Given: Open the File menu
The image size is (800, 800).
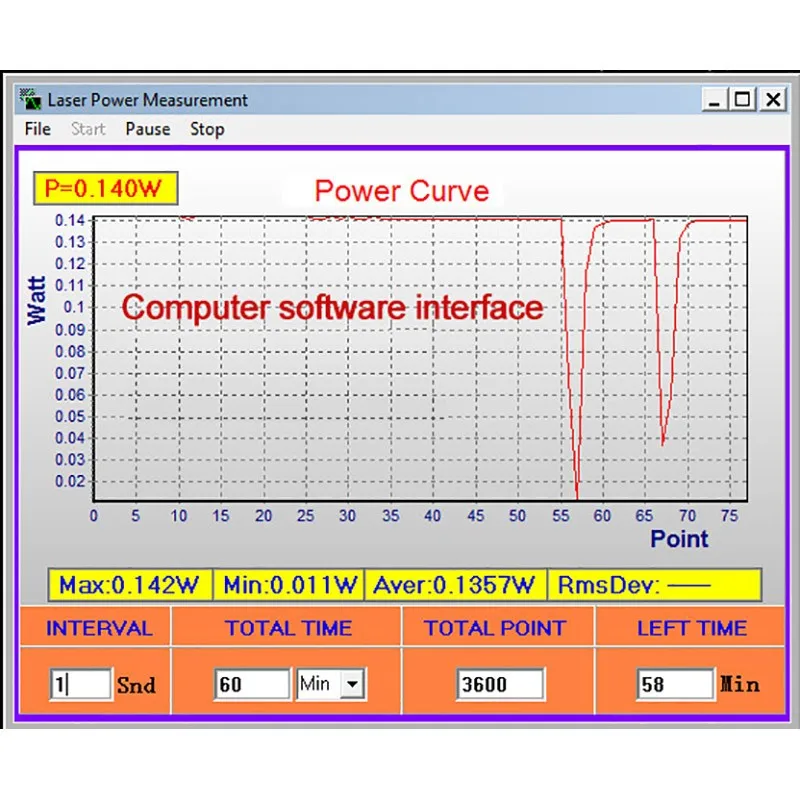Looking at the screenshot, I should 38,129.
